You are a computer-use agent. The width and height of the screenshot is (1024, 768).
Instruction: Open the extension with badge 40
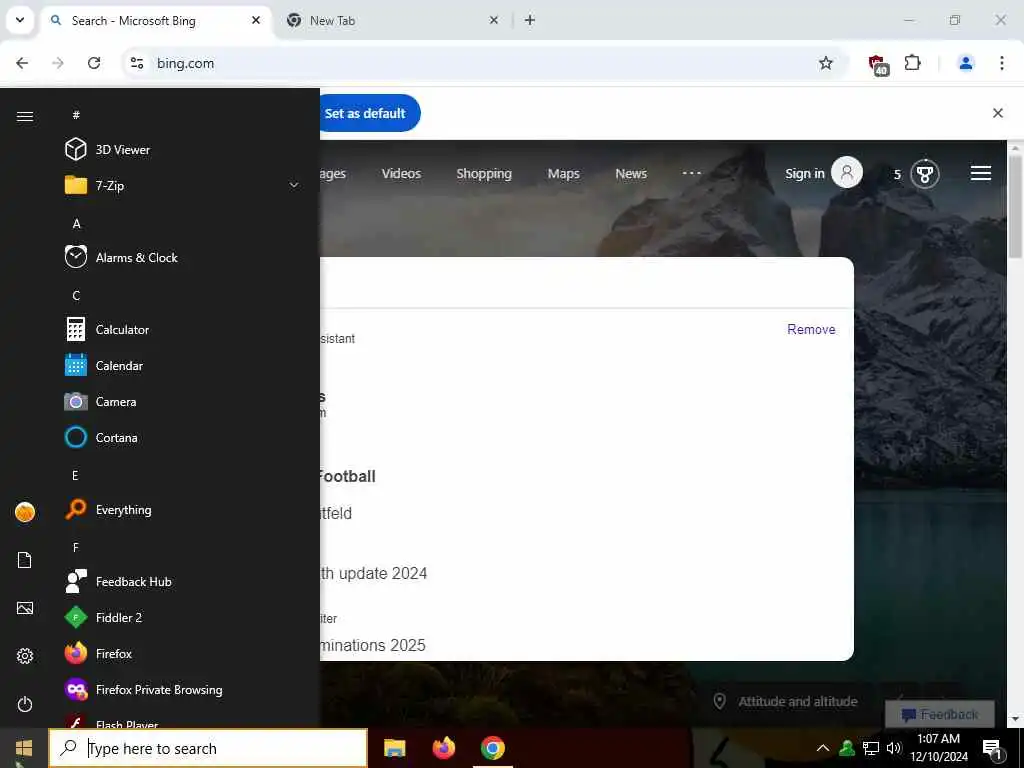point(878,64)
